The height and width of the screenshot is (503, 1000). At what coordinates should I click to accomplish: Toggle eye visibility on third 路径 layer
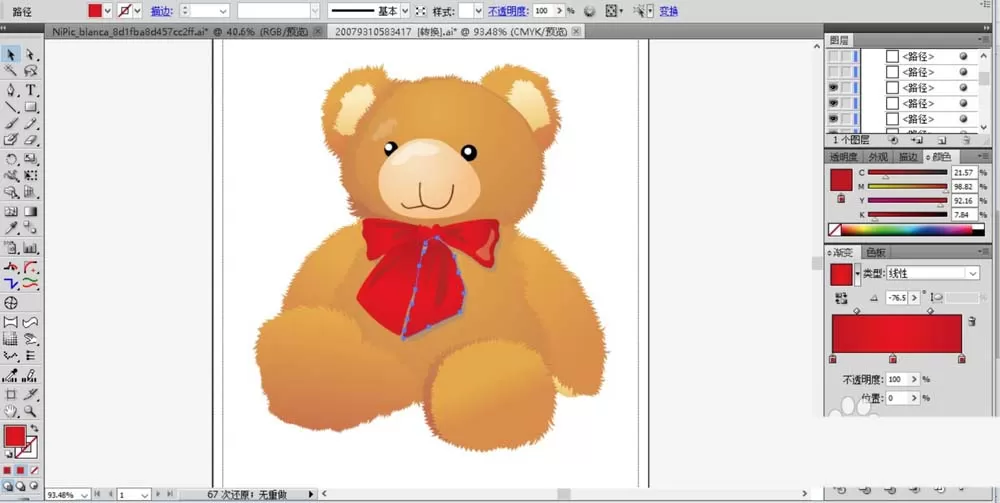pos(834,88)
